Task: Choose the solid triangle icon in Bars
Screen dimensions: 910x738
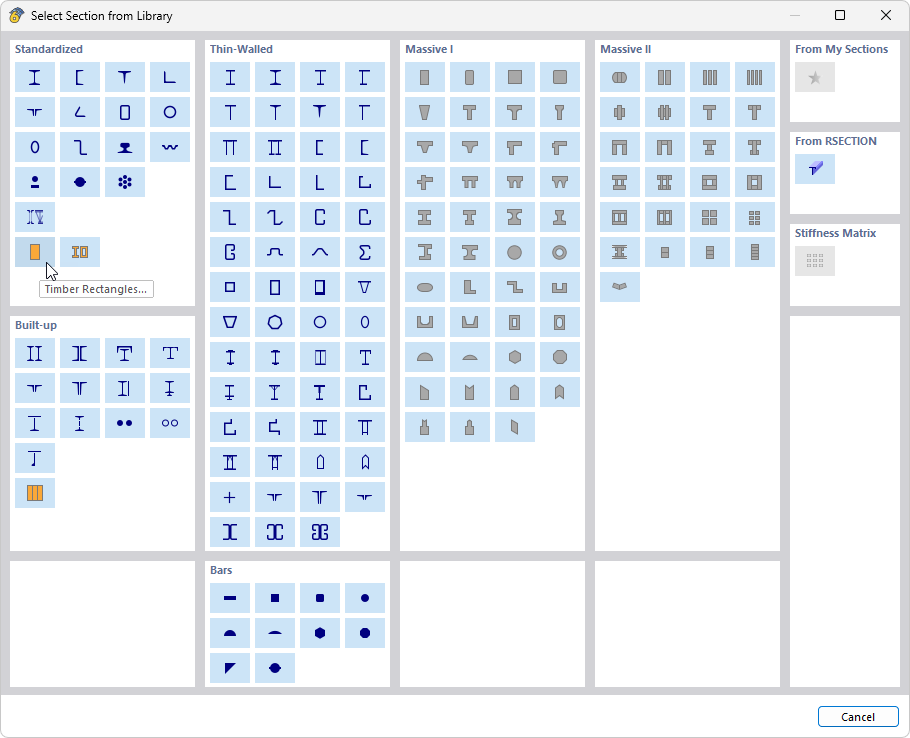Action: [230, 668]
